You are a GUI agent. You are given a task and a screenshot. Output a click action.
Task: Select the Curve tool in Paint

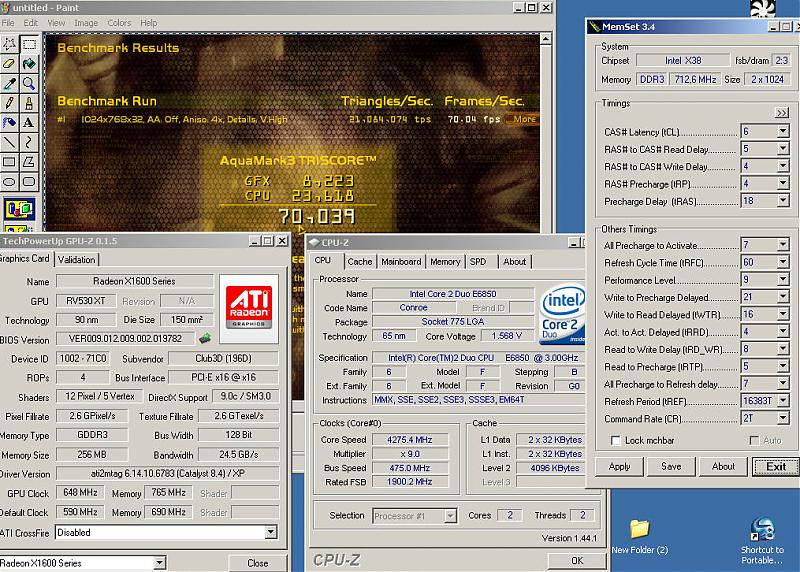(x=29, y=142)
